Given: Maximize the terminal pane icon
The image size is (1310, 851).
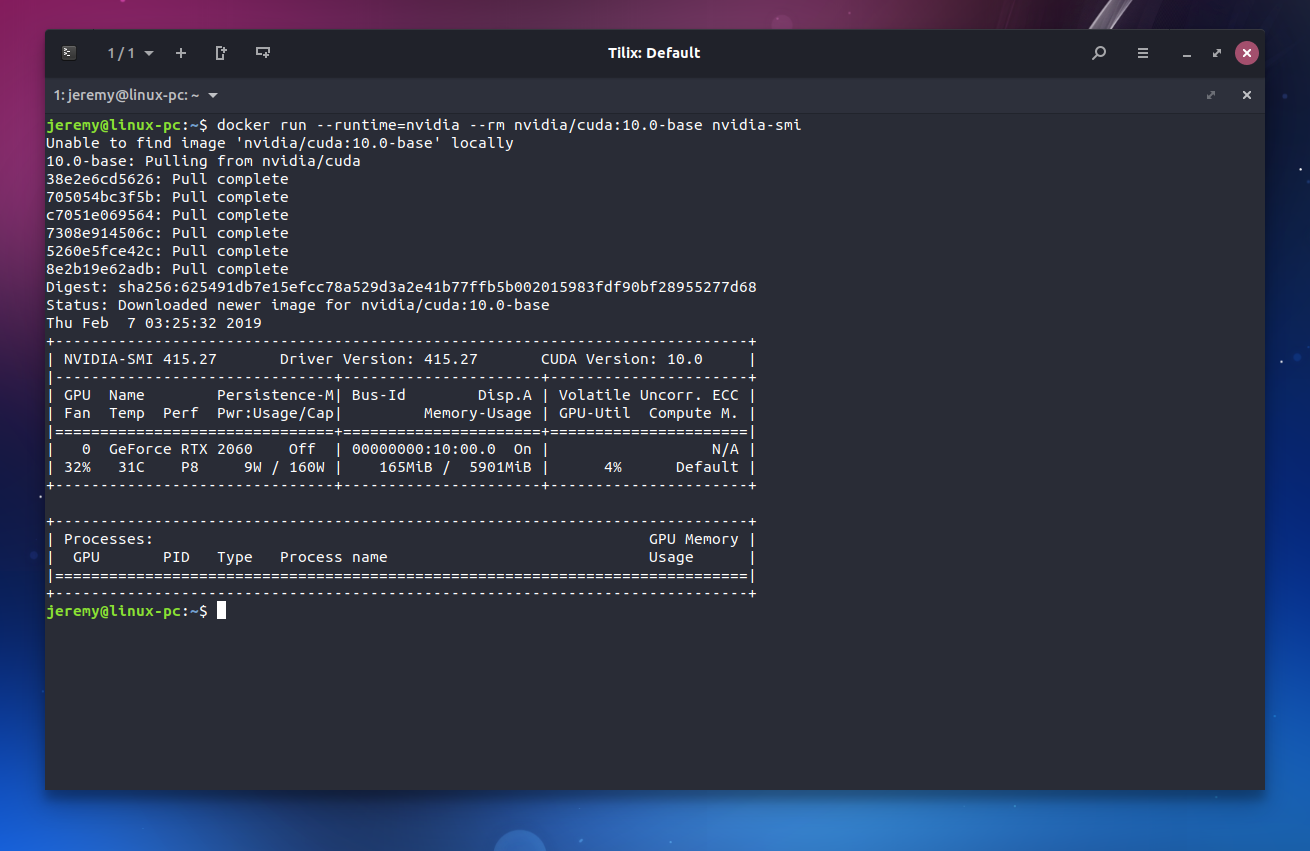Looking at the screenshot, I should click(x=1211, y=95).
